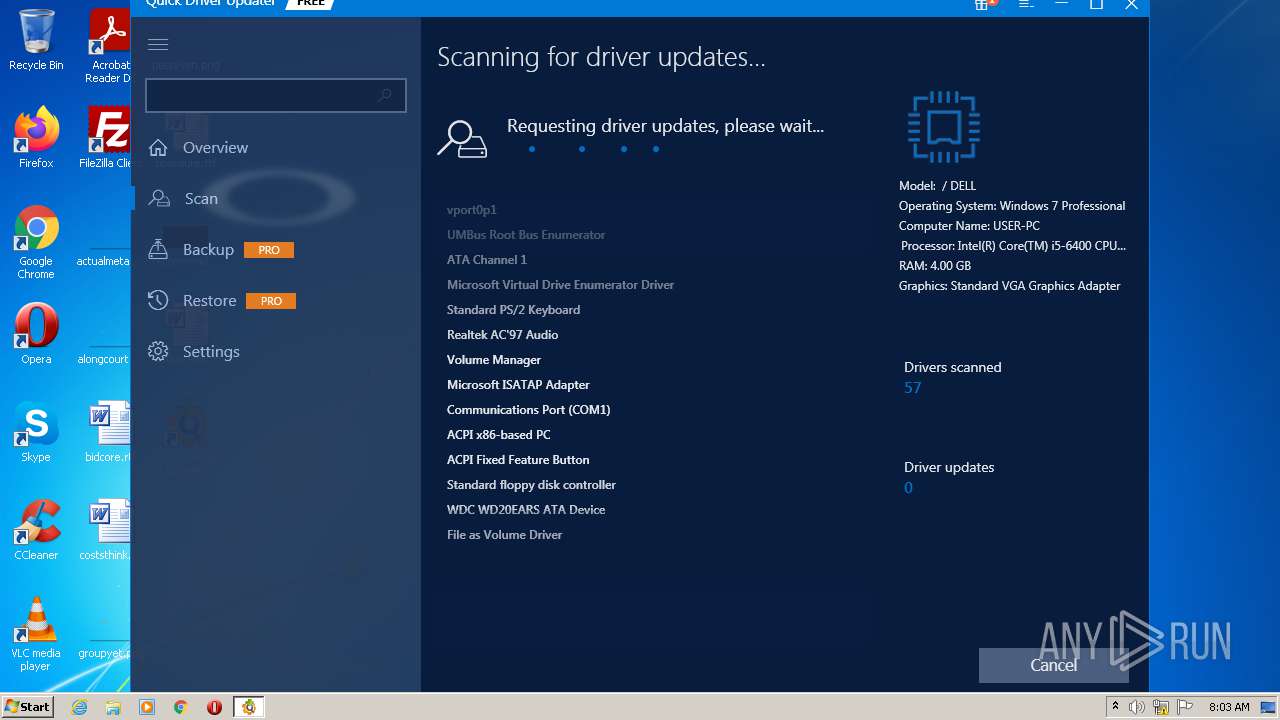Open the hamburger menu in sidebar
1280x720 pixels.
click(x=158, y=44)
